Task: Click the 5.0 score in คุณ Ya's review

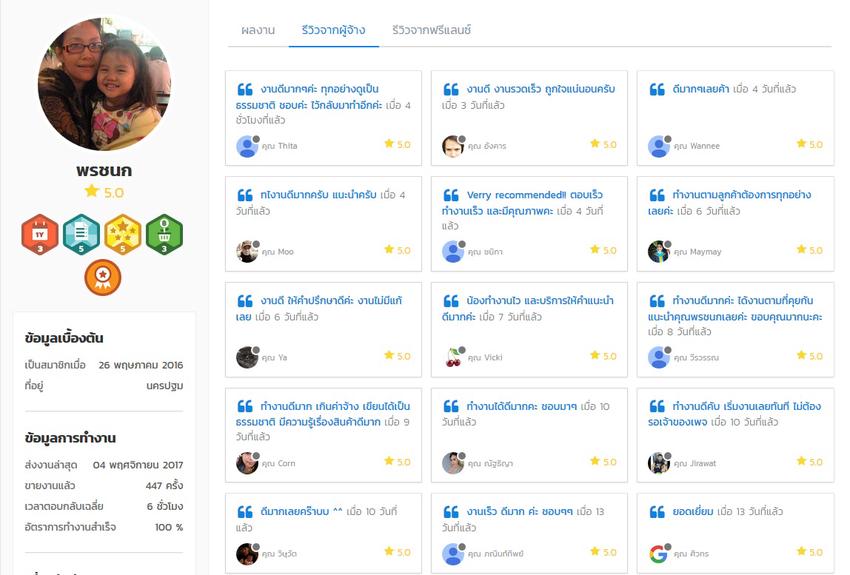Action: pyautogui.click(x=404, y=356)
